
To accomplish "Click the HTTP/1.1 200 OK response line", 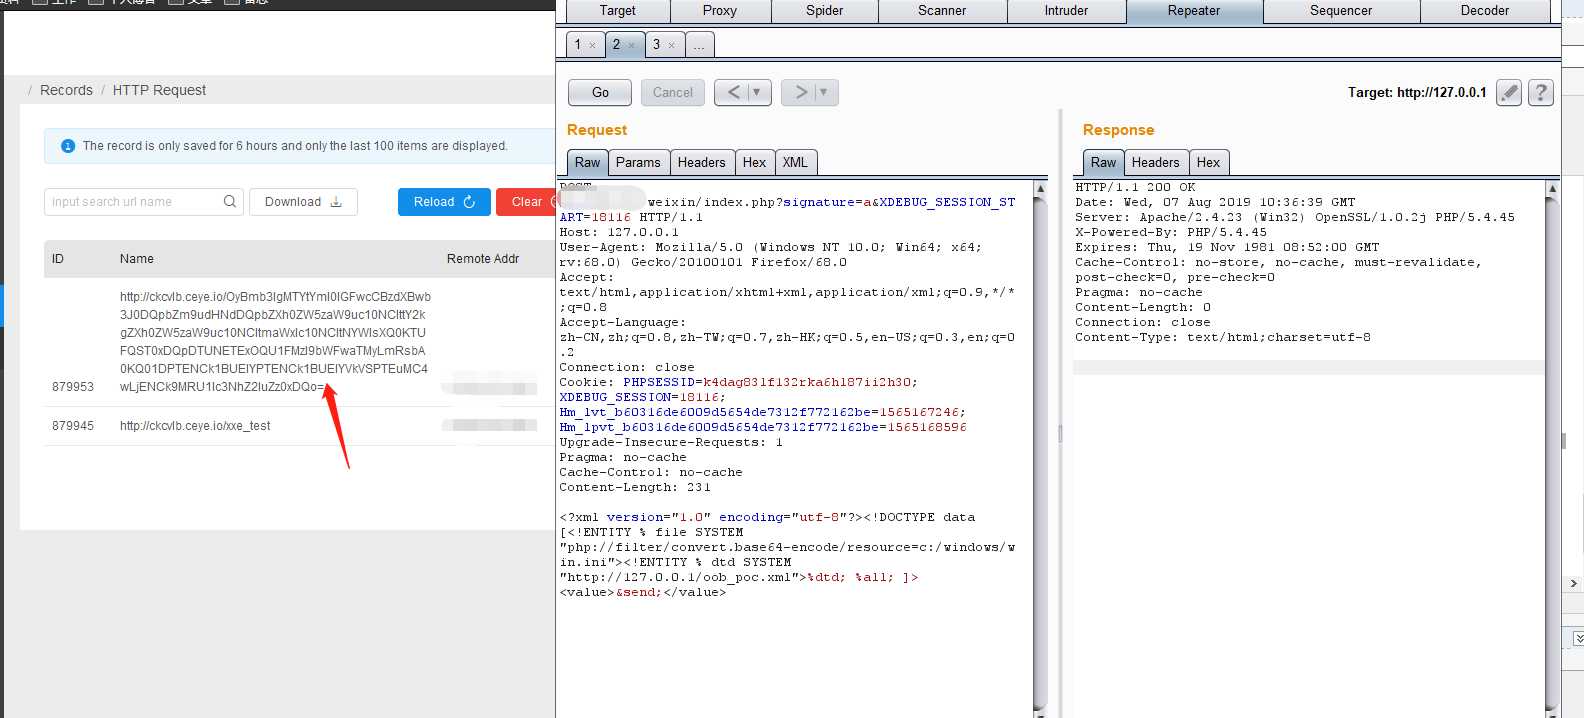I will click(x=1135, y=187).
